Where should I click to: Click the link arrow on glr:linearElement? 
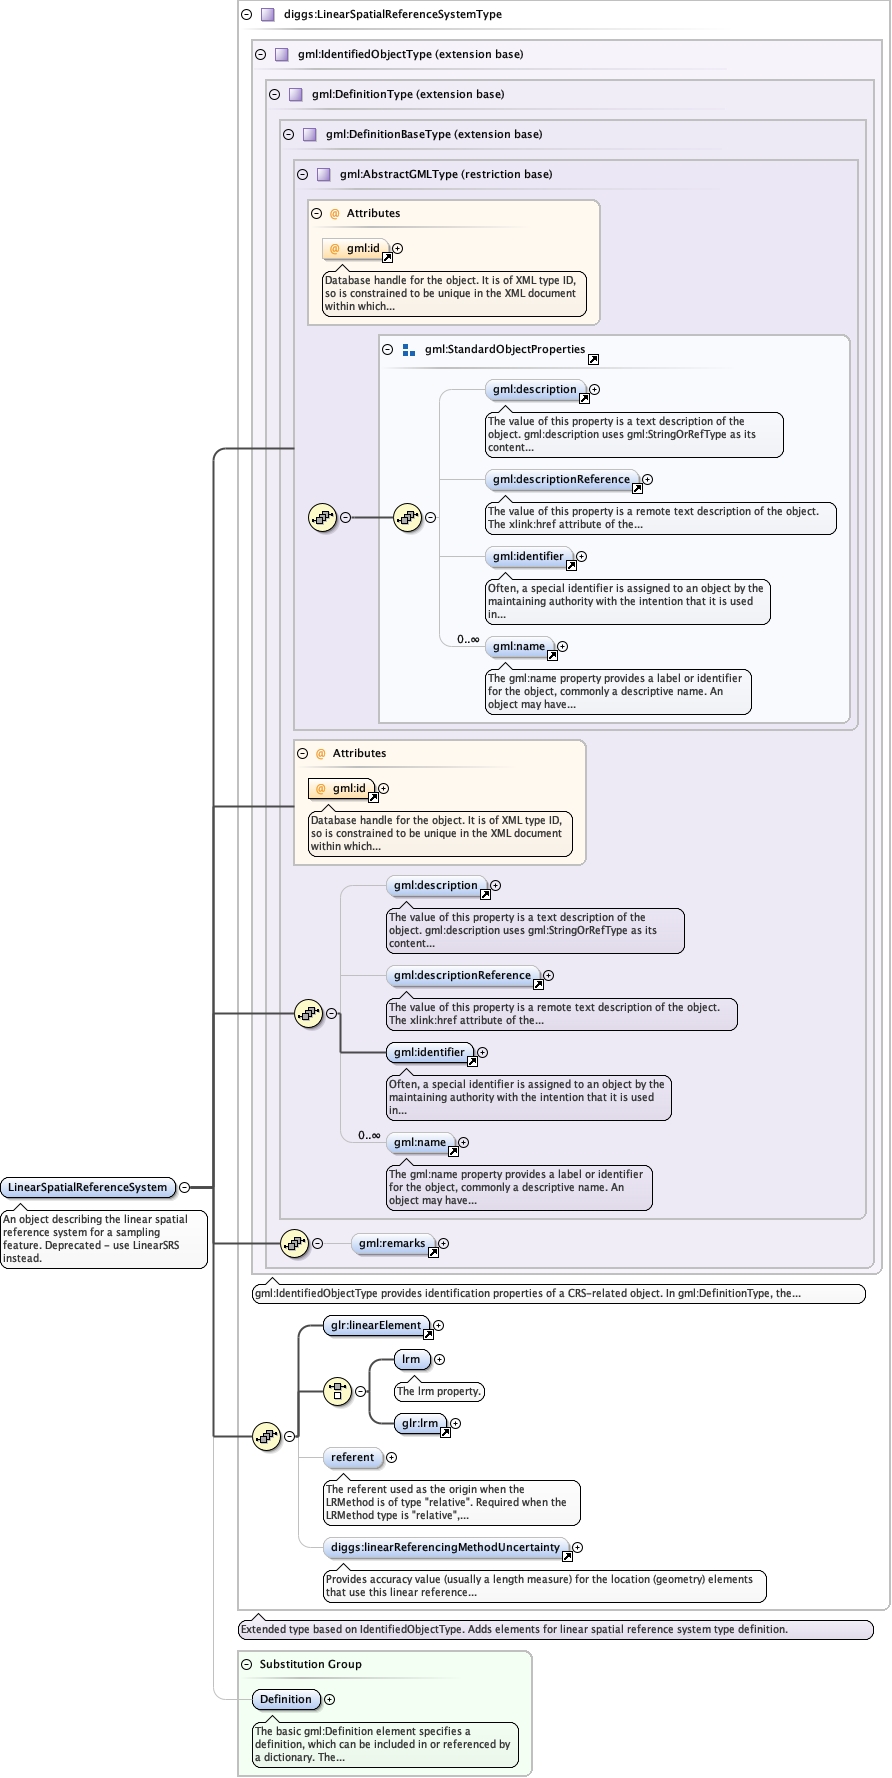tap(428, 1334)
